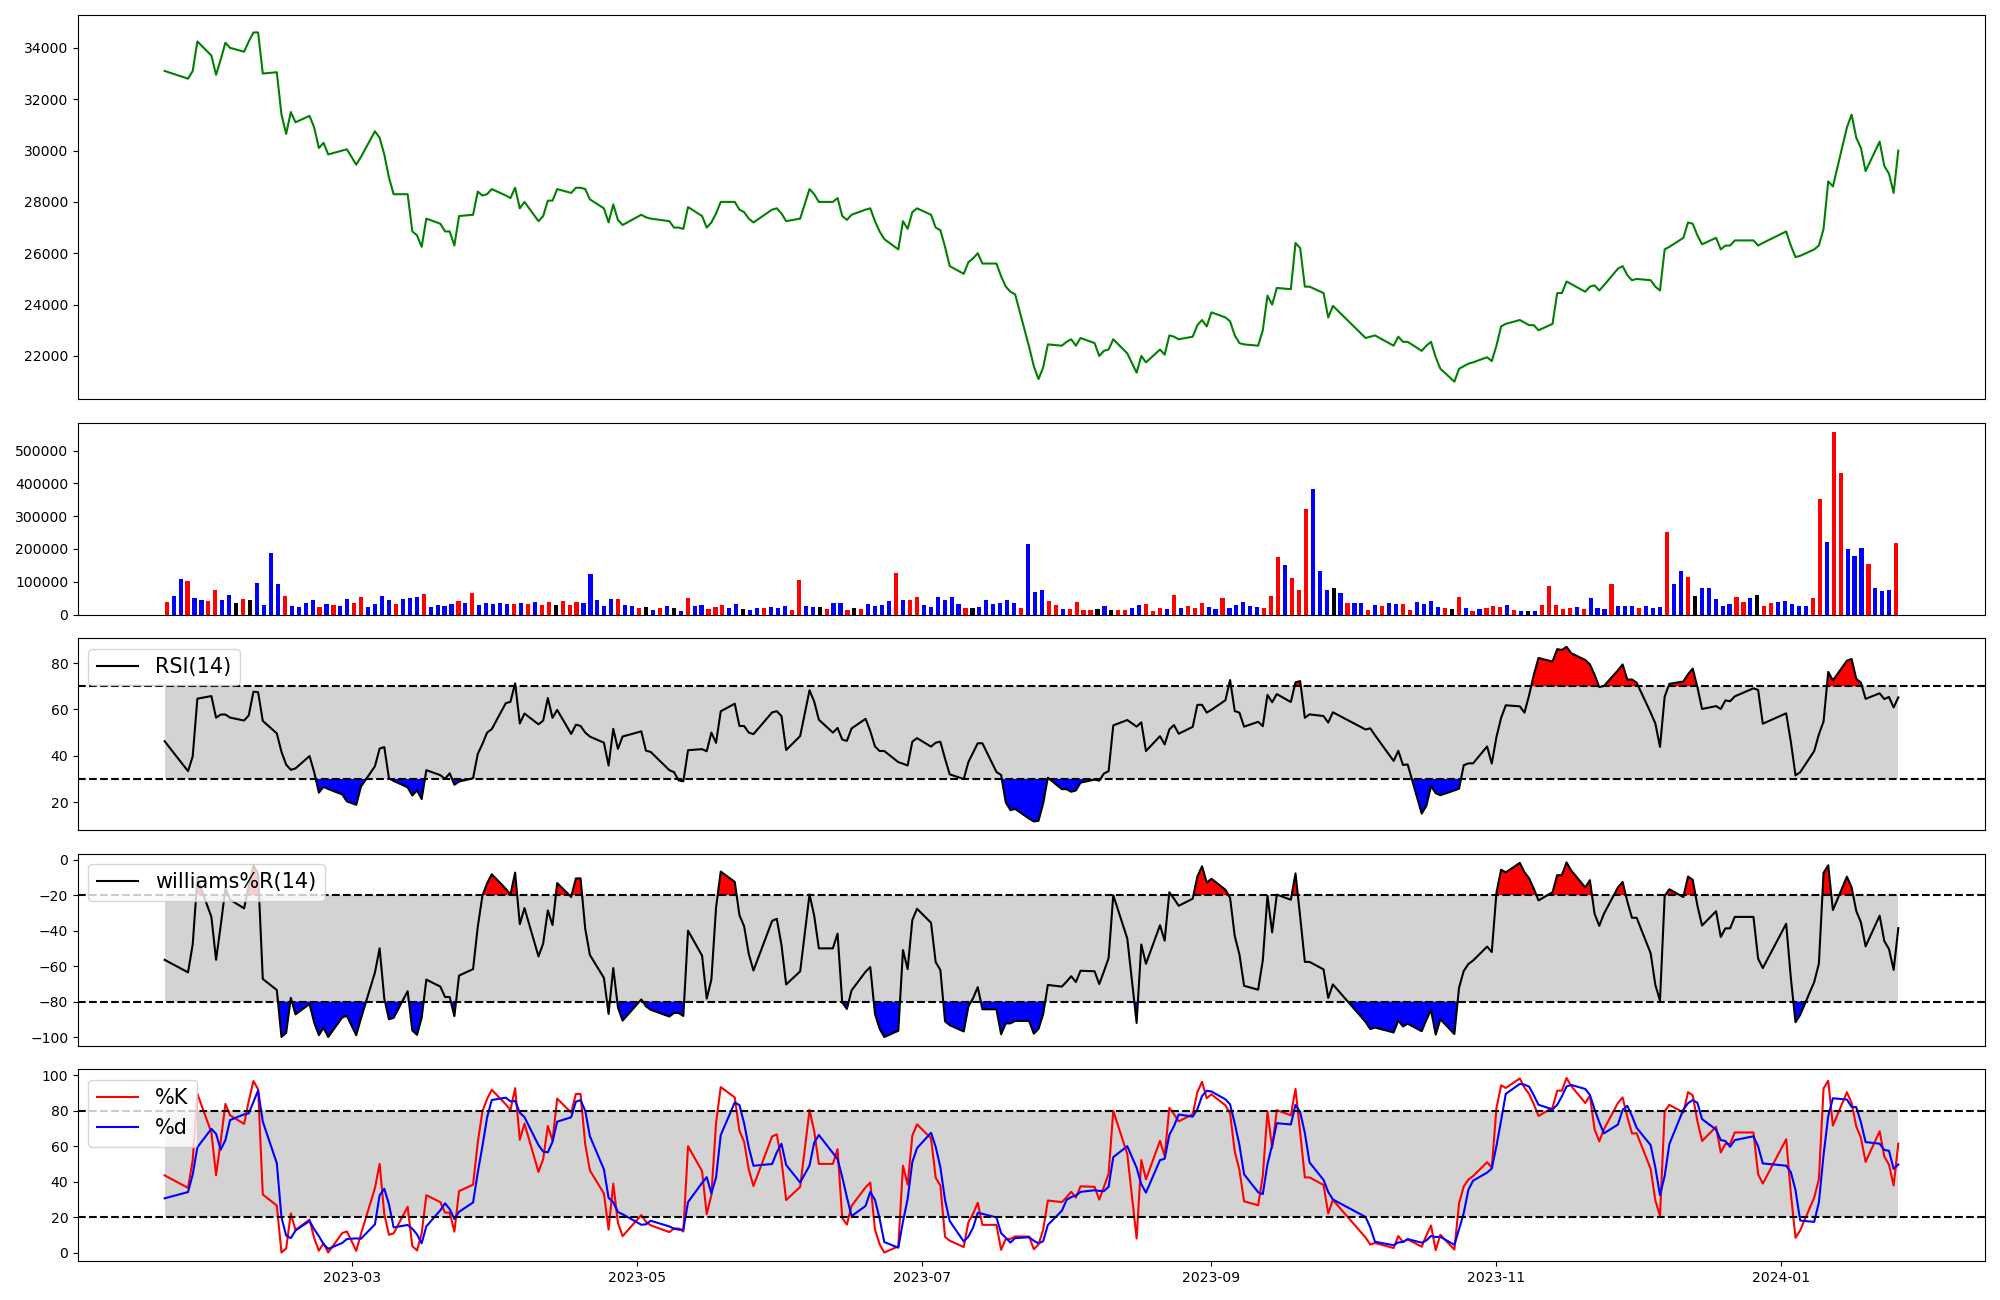The height and width of the screenshot is (1300, 2000).
Task: Click the 34000 price axis tick label
Action: click(46, 48)
